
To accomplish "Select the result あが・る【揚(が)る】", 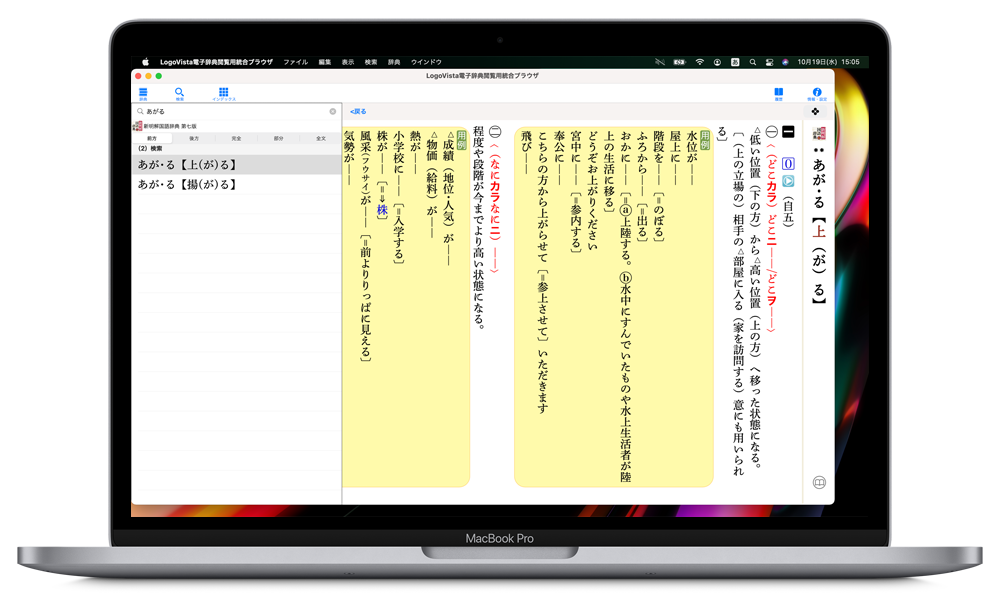I will tap(237, 184).
